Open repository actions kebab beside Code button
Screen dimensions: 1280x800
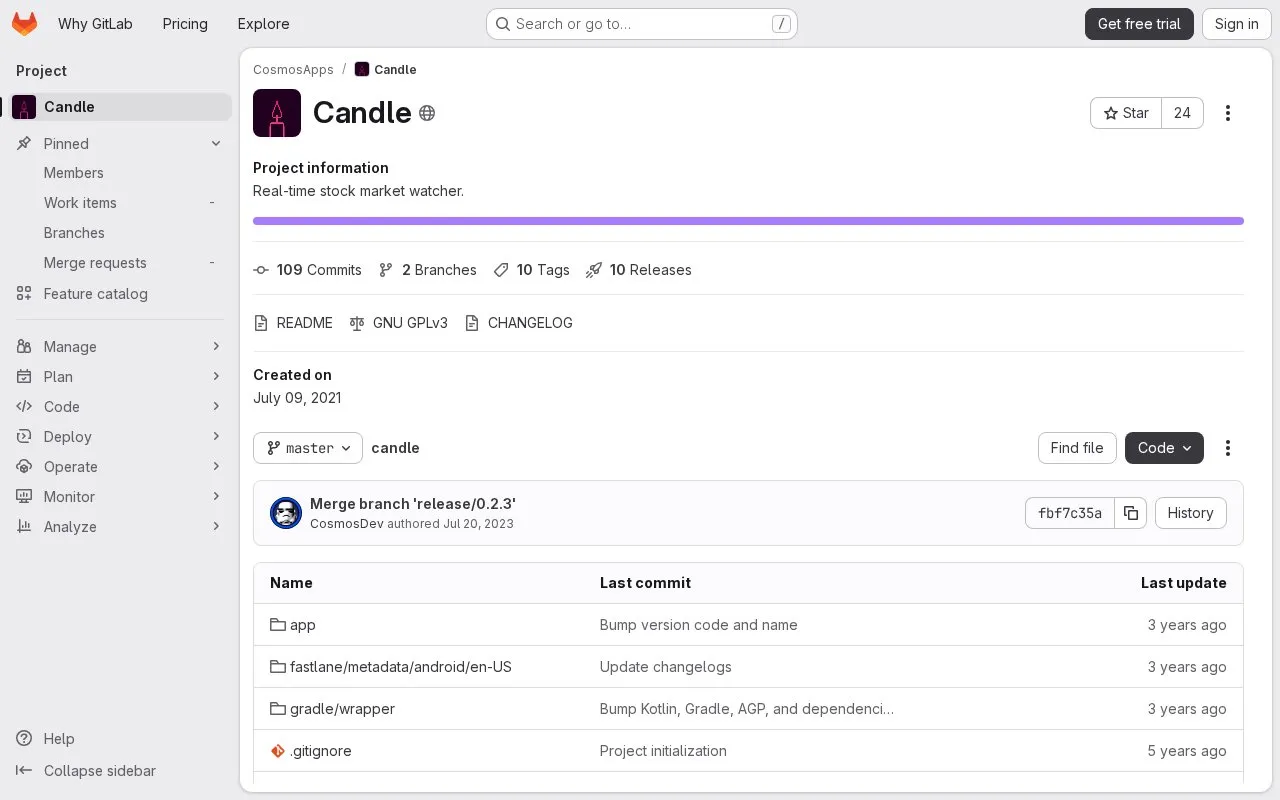pyautogui.click(x=1228, y=448)
